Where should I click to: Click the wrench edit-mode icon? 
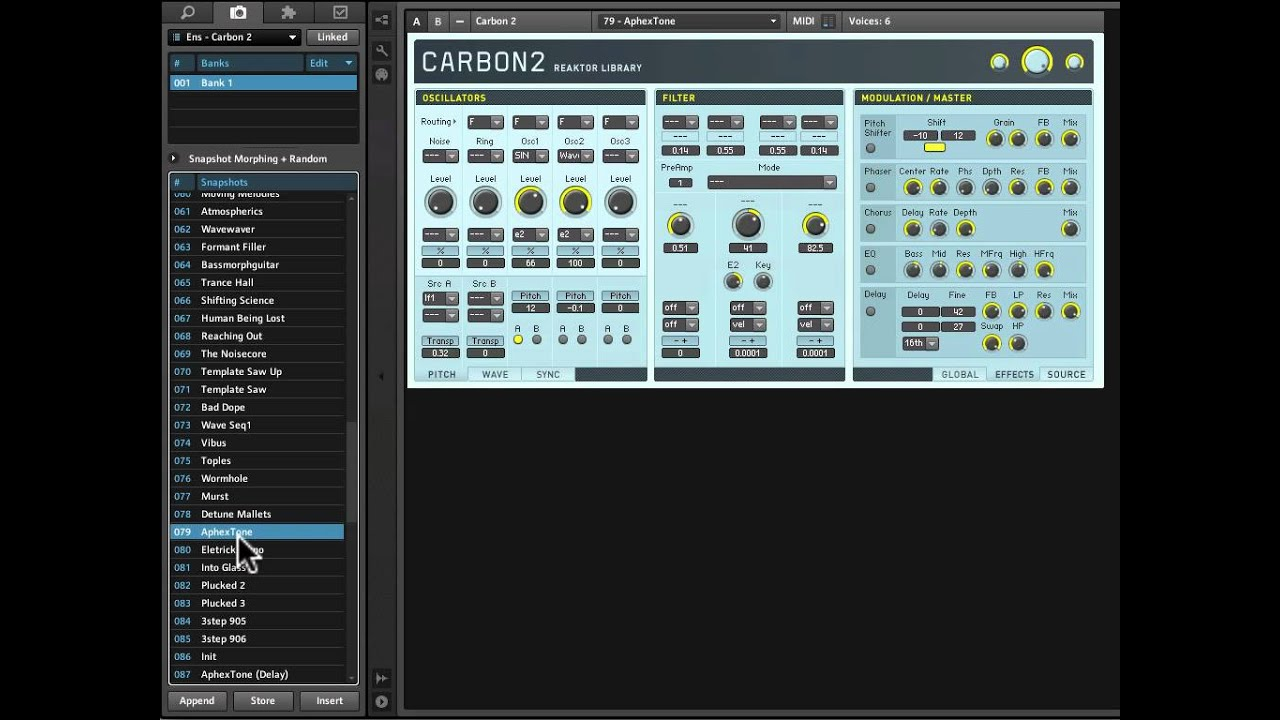[381, 50]
